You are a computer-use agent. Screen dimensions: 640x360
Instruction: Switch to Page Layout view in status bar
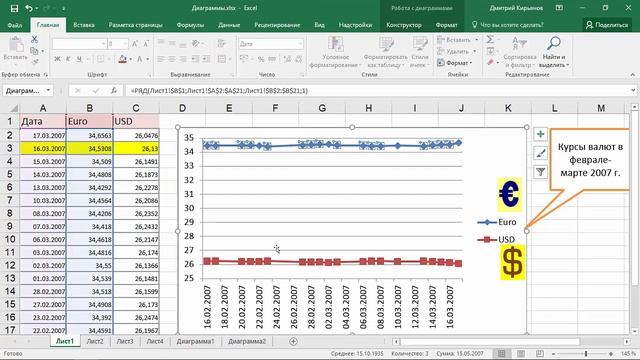(x=521, y=353)
